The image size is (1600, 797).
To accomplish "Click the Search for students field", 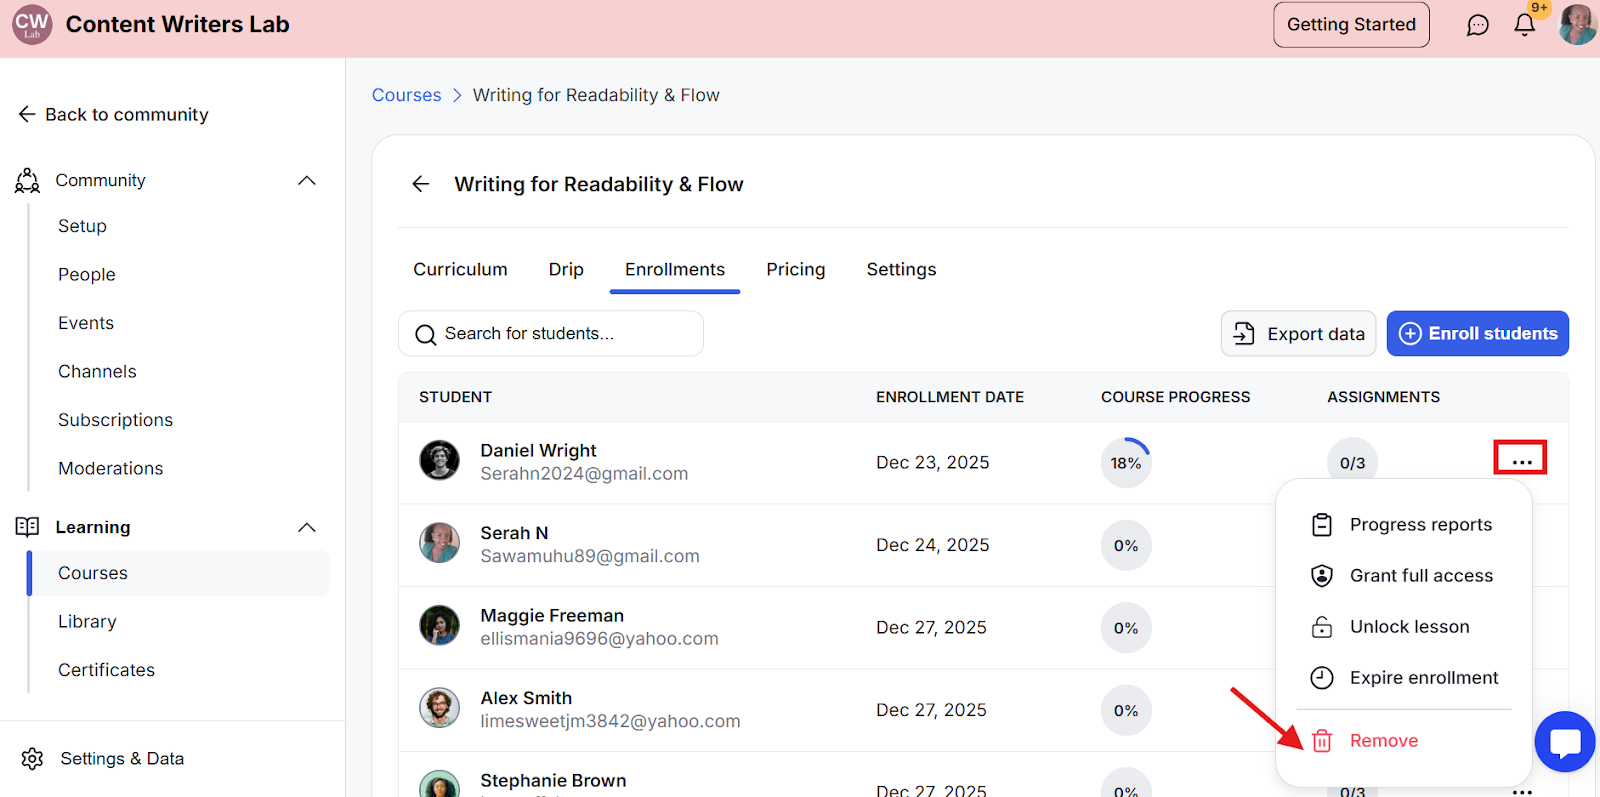I will (551, 334).
